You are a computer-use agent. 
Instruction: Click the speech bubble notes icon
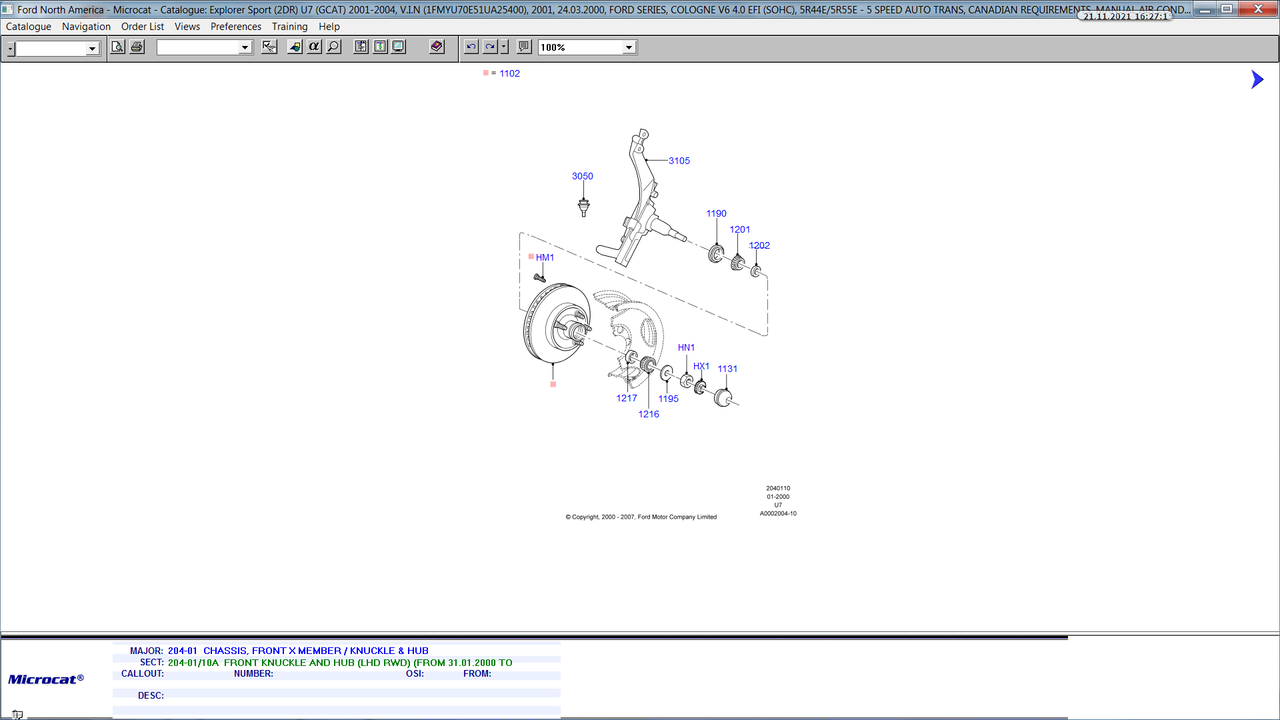[x=523, y=47]
